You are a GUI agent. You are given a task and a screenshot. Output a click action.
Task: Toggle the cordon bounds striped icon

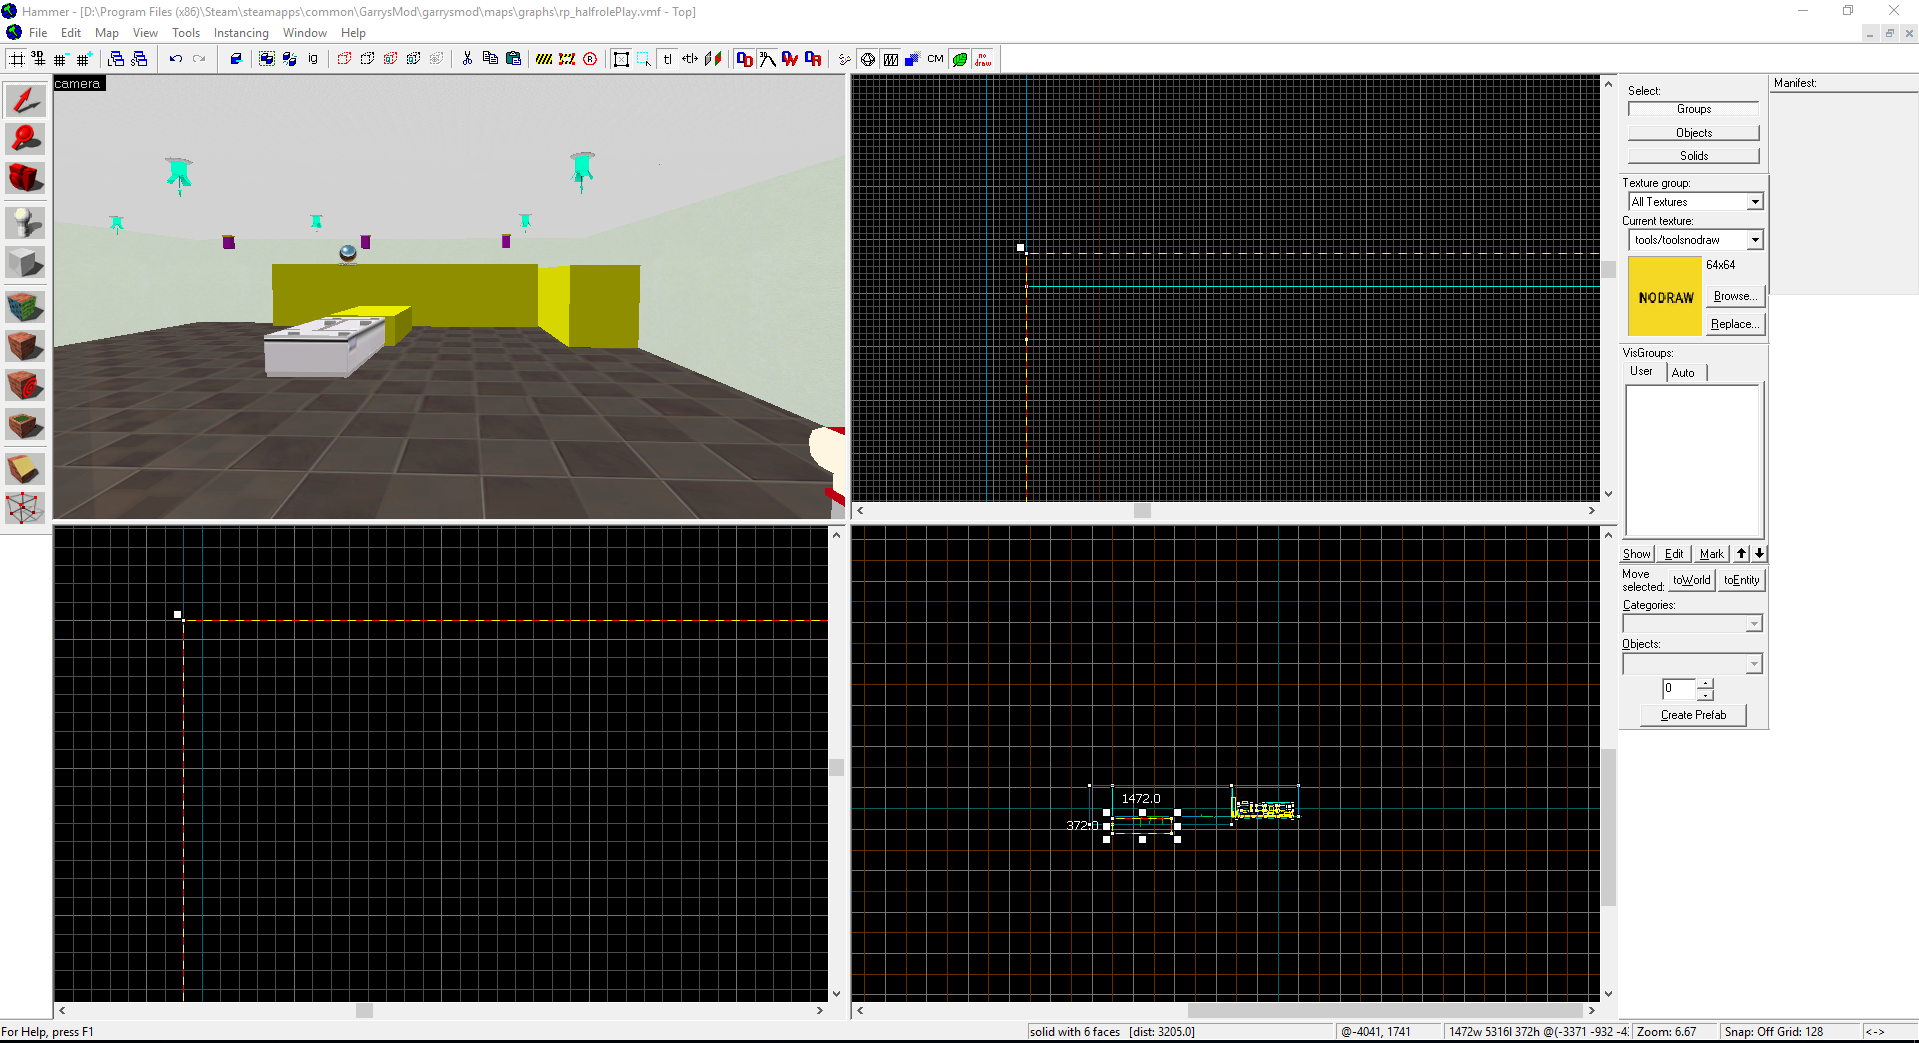(544, 59)
